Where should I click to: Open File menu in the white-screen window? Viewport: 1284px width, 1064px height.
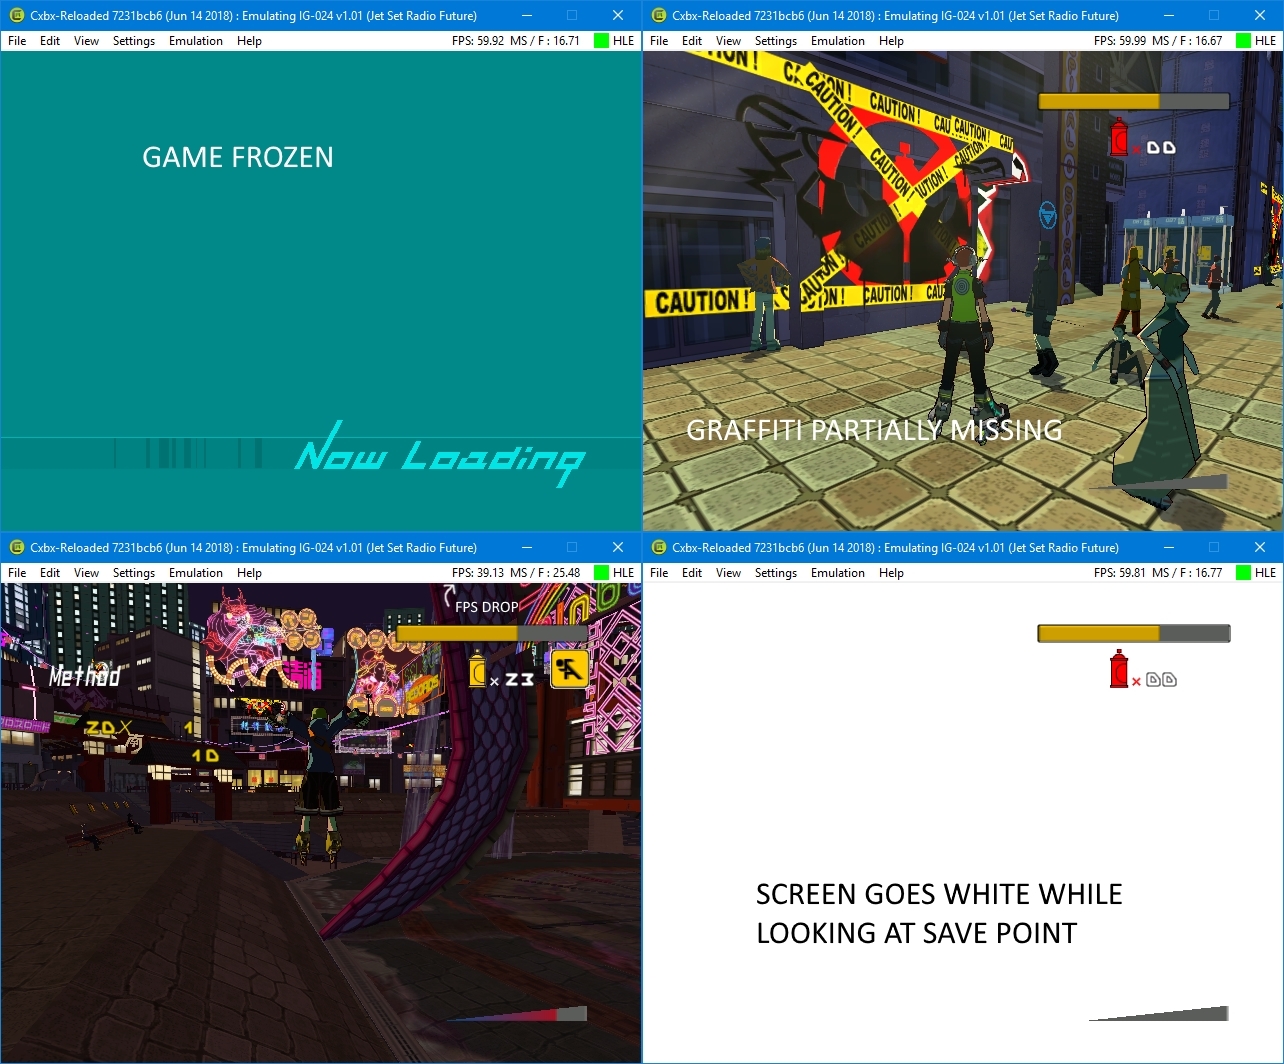click(x=659, y=573)
